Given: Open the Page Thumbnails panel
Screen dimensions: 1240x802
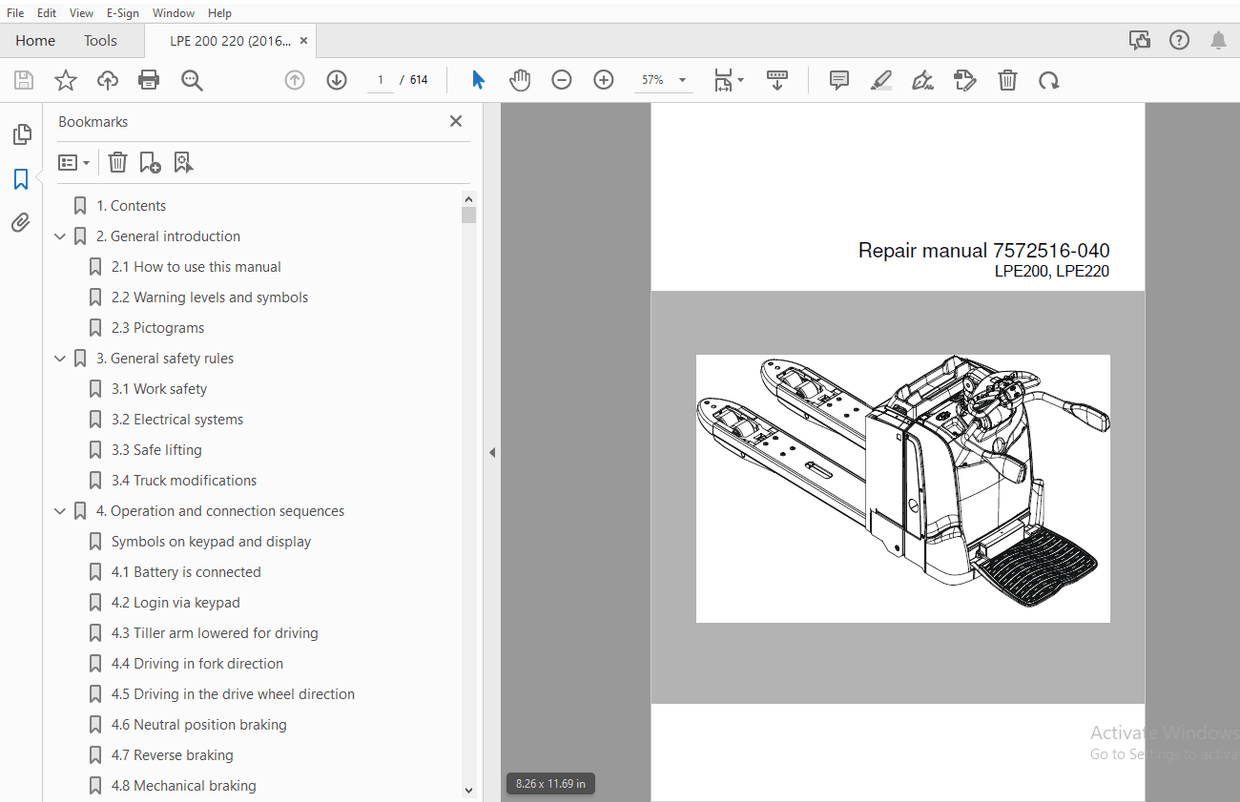Looking at the screenshot, I should point(22,134).
